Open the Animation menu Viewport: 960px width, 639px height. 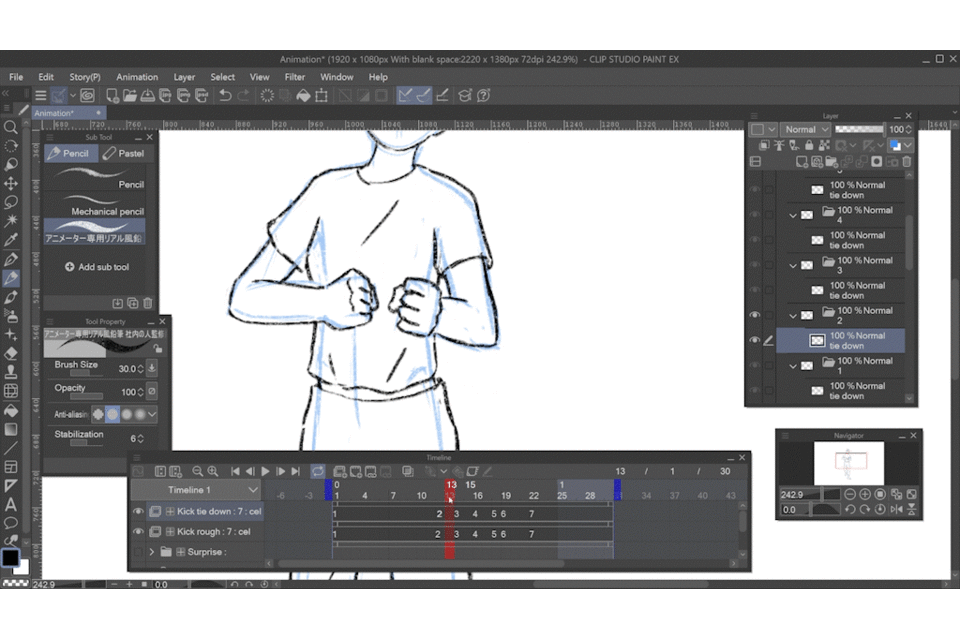pyautogui.click(x=137, y=77)
